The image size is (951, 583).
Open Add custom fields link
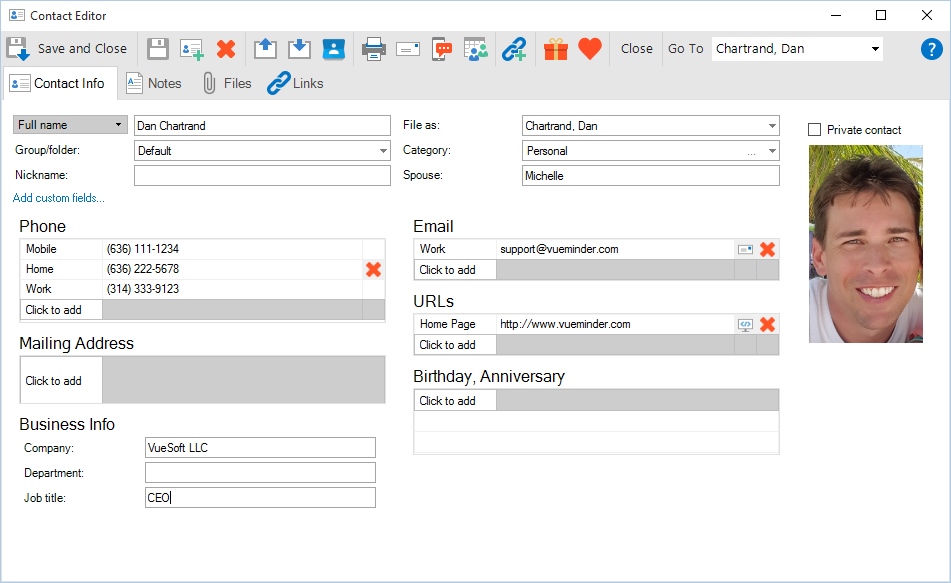pyautogui.click(x=57, y=198)
